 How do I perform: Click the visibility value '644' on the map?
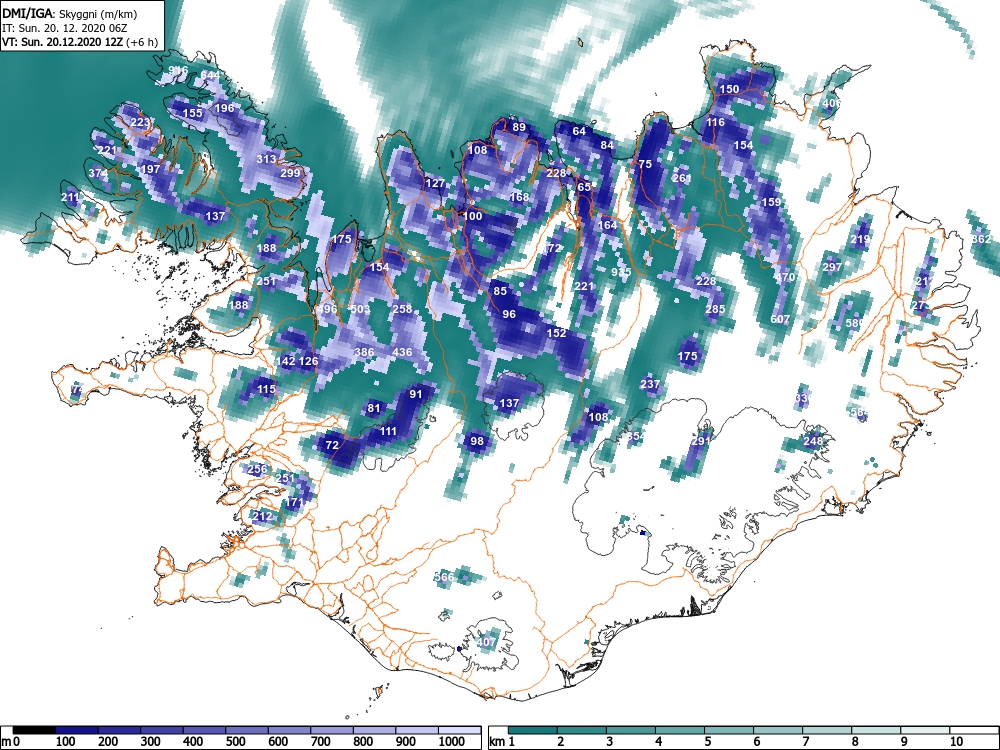point(210,76)
